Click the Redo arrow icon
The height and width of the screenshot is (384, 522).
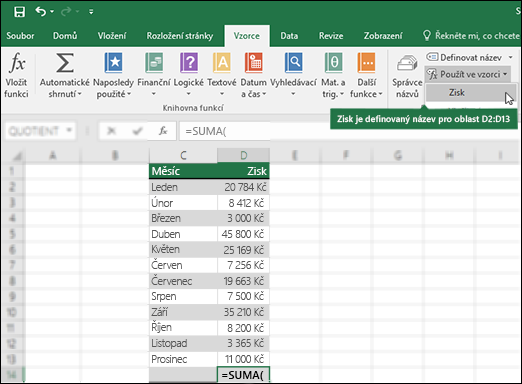tap(66, 12)
